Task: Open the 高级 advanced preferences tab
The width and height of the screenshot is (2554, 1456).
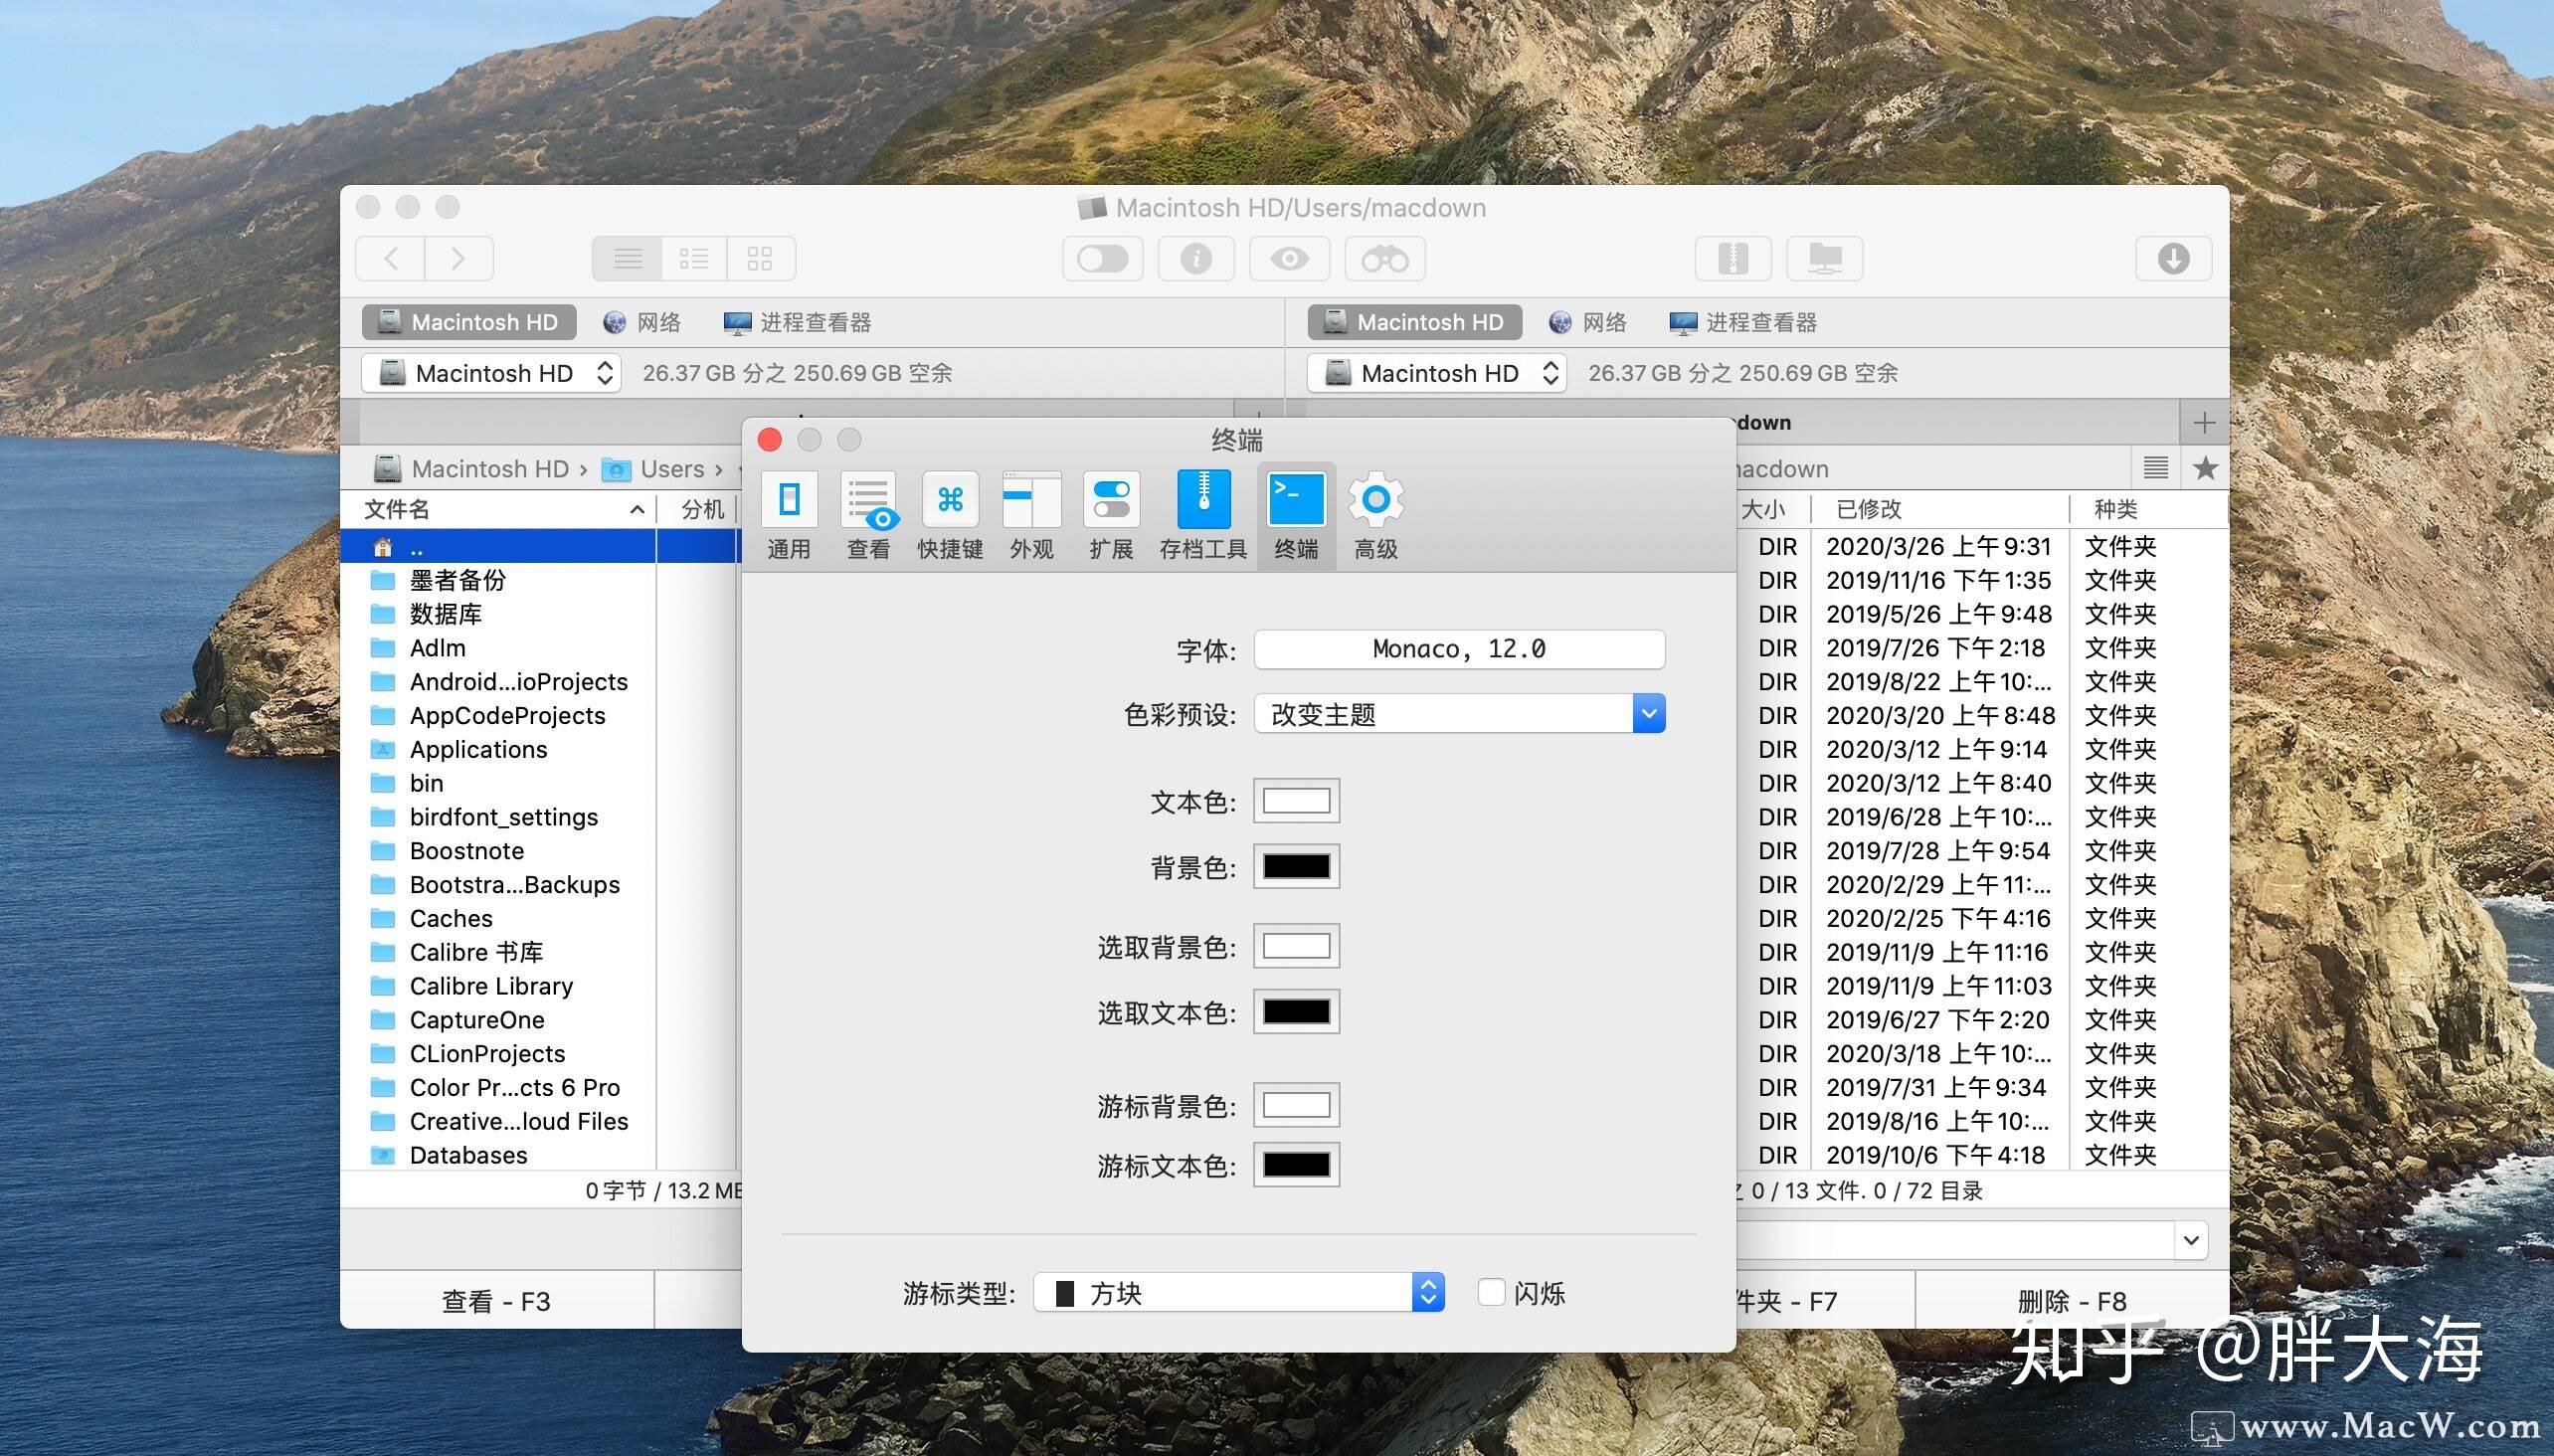Action: tap(1376, 515)
